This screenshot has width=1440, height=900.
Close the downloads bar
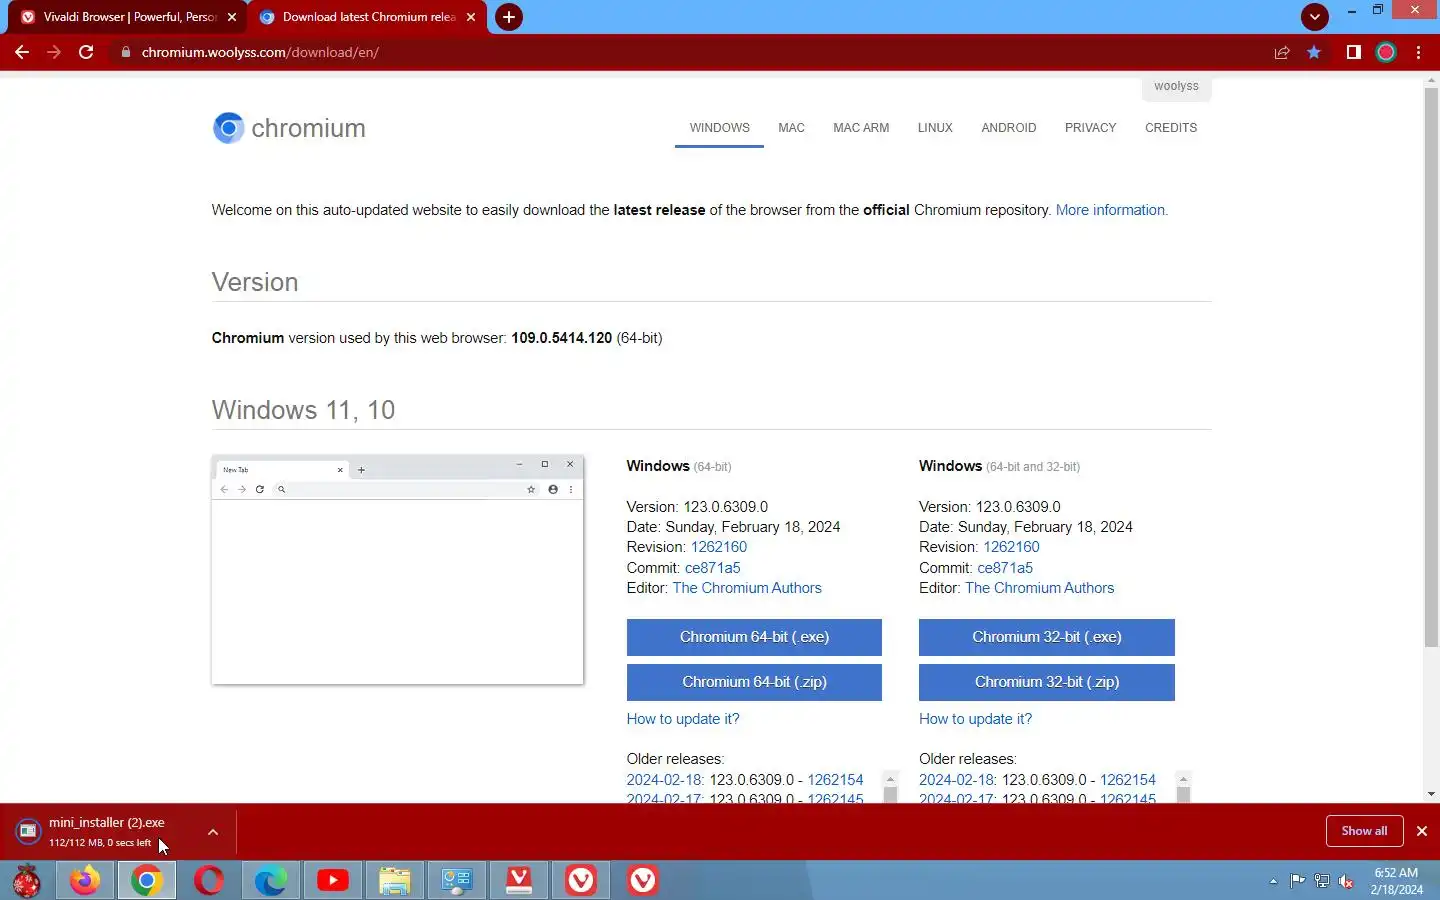[1421, 831]
